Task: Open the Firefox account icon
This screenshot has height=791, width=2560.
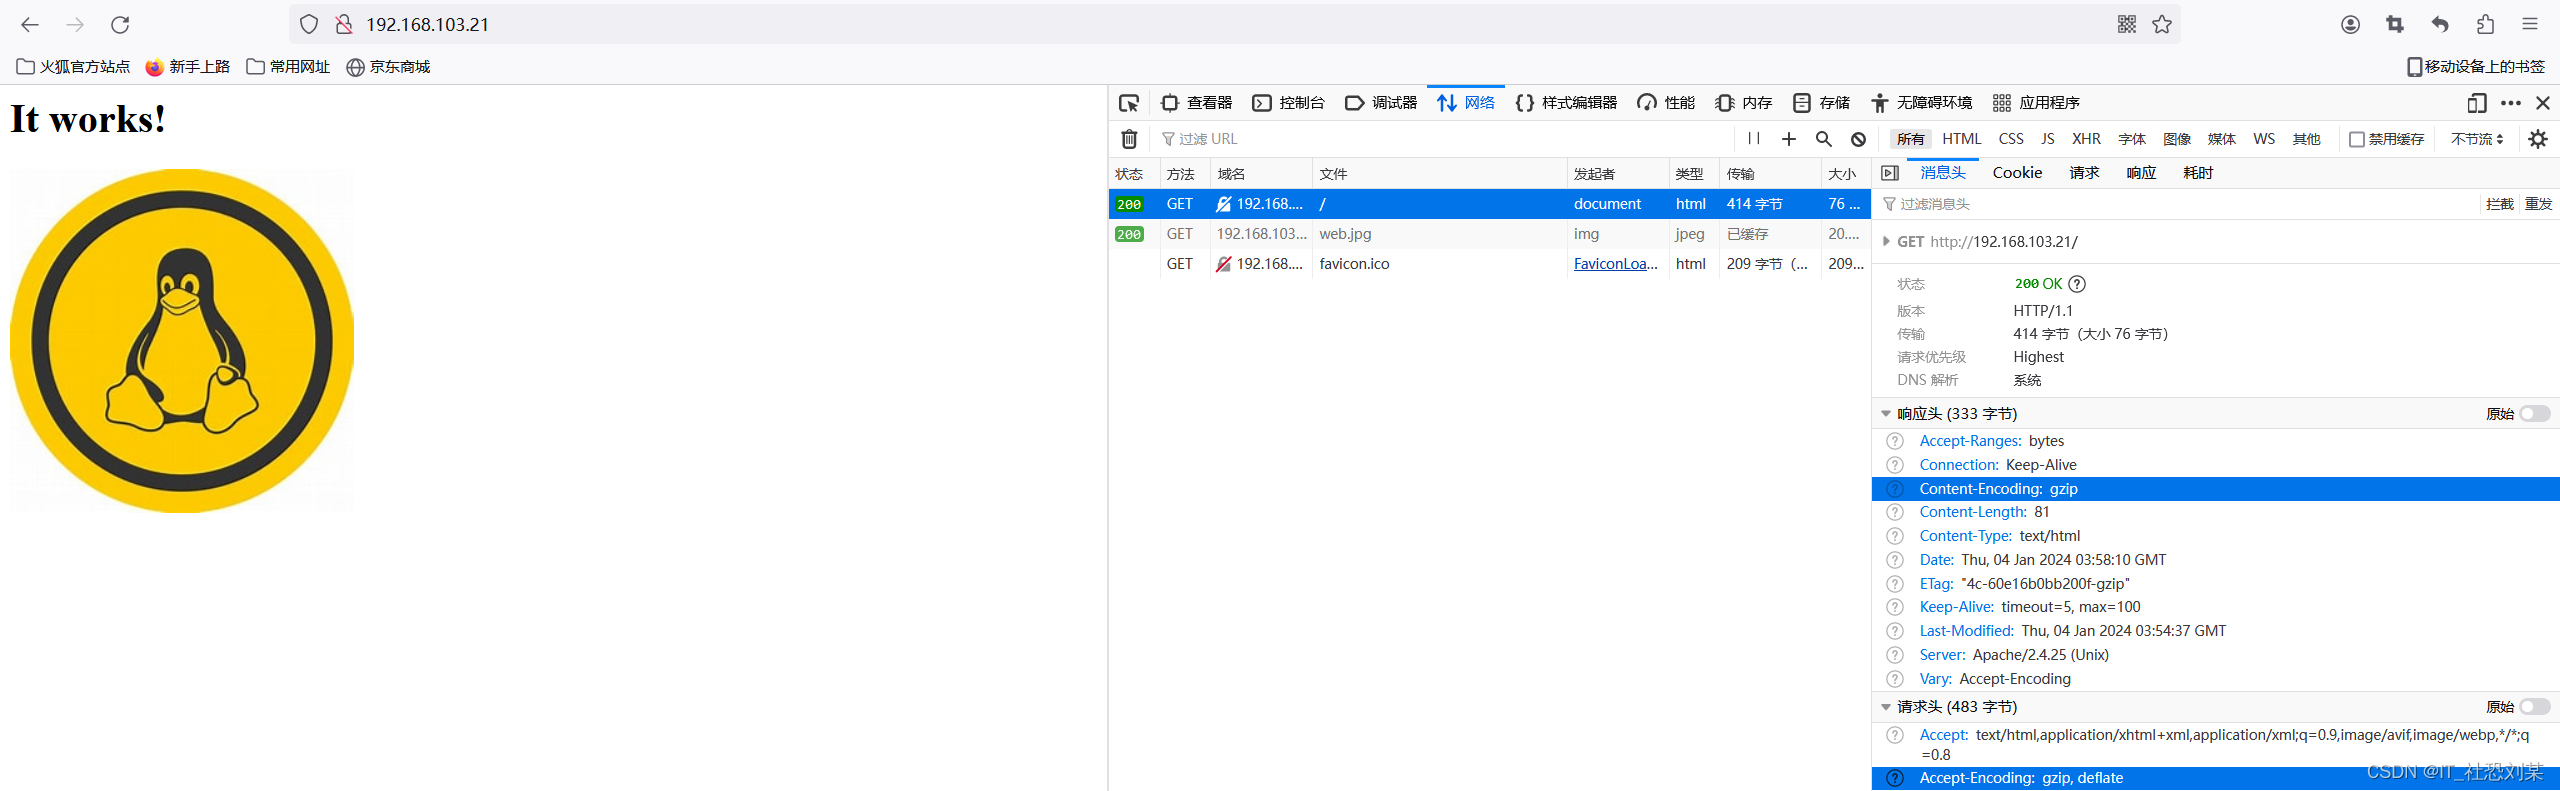Action: click(x=2351, y=24)
